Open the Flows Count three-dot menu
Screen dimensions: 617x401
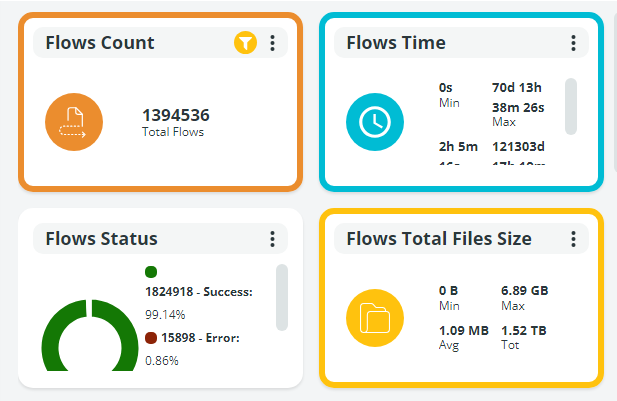point(272,43)
